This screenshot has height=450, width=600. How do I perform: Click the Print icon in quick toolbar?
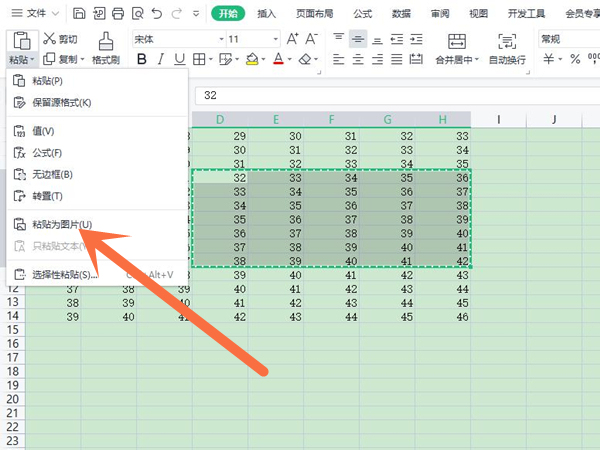119,14
